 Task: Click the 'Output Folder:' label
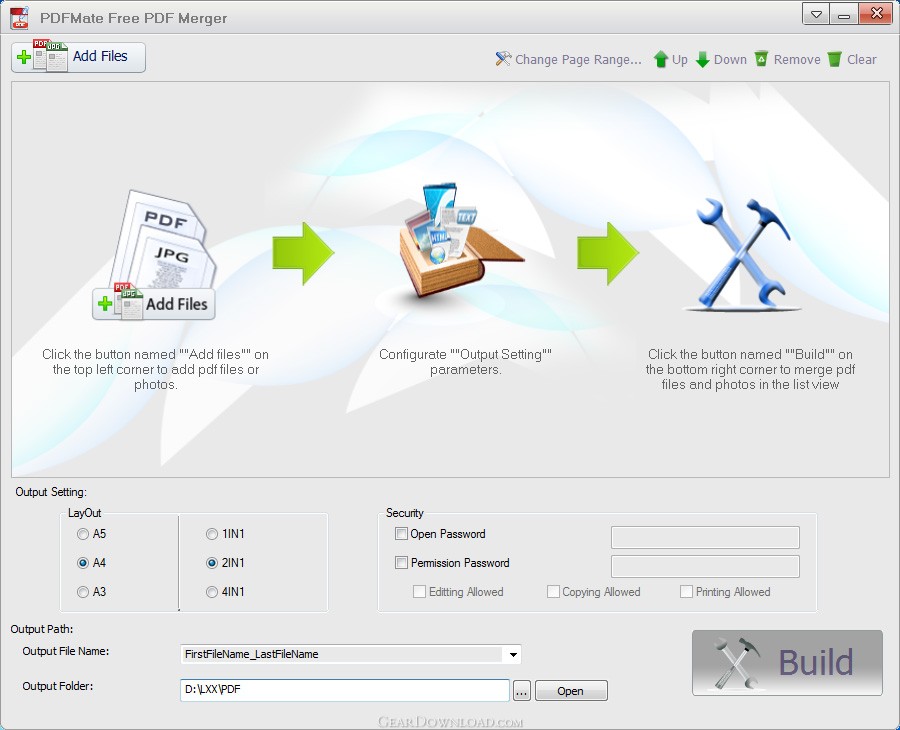coord(57,686)
